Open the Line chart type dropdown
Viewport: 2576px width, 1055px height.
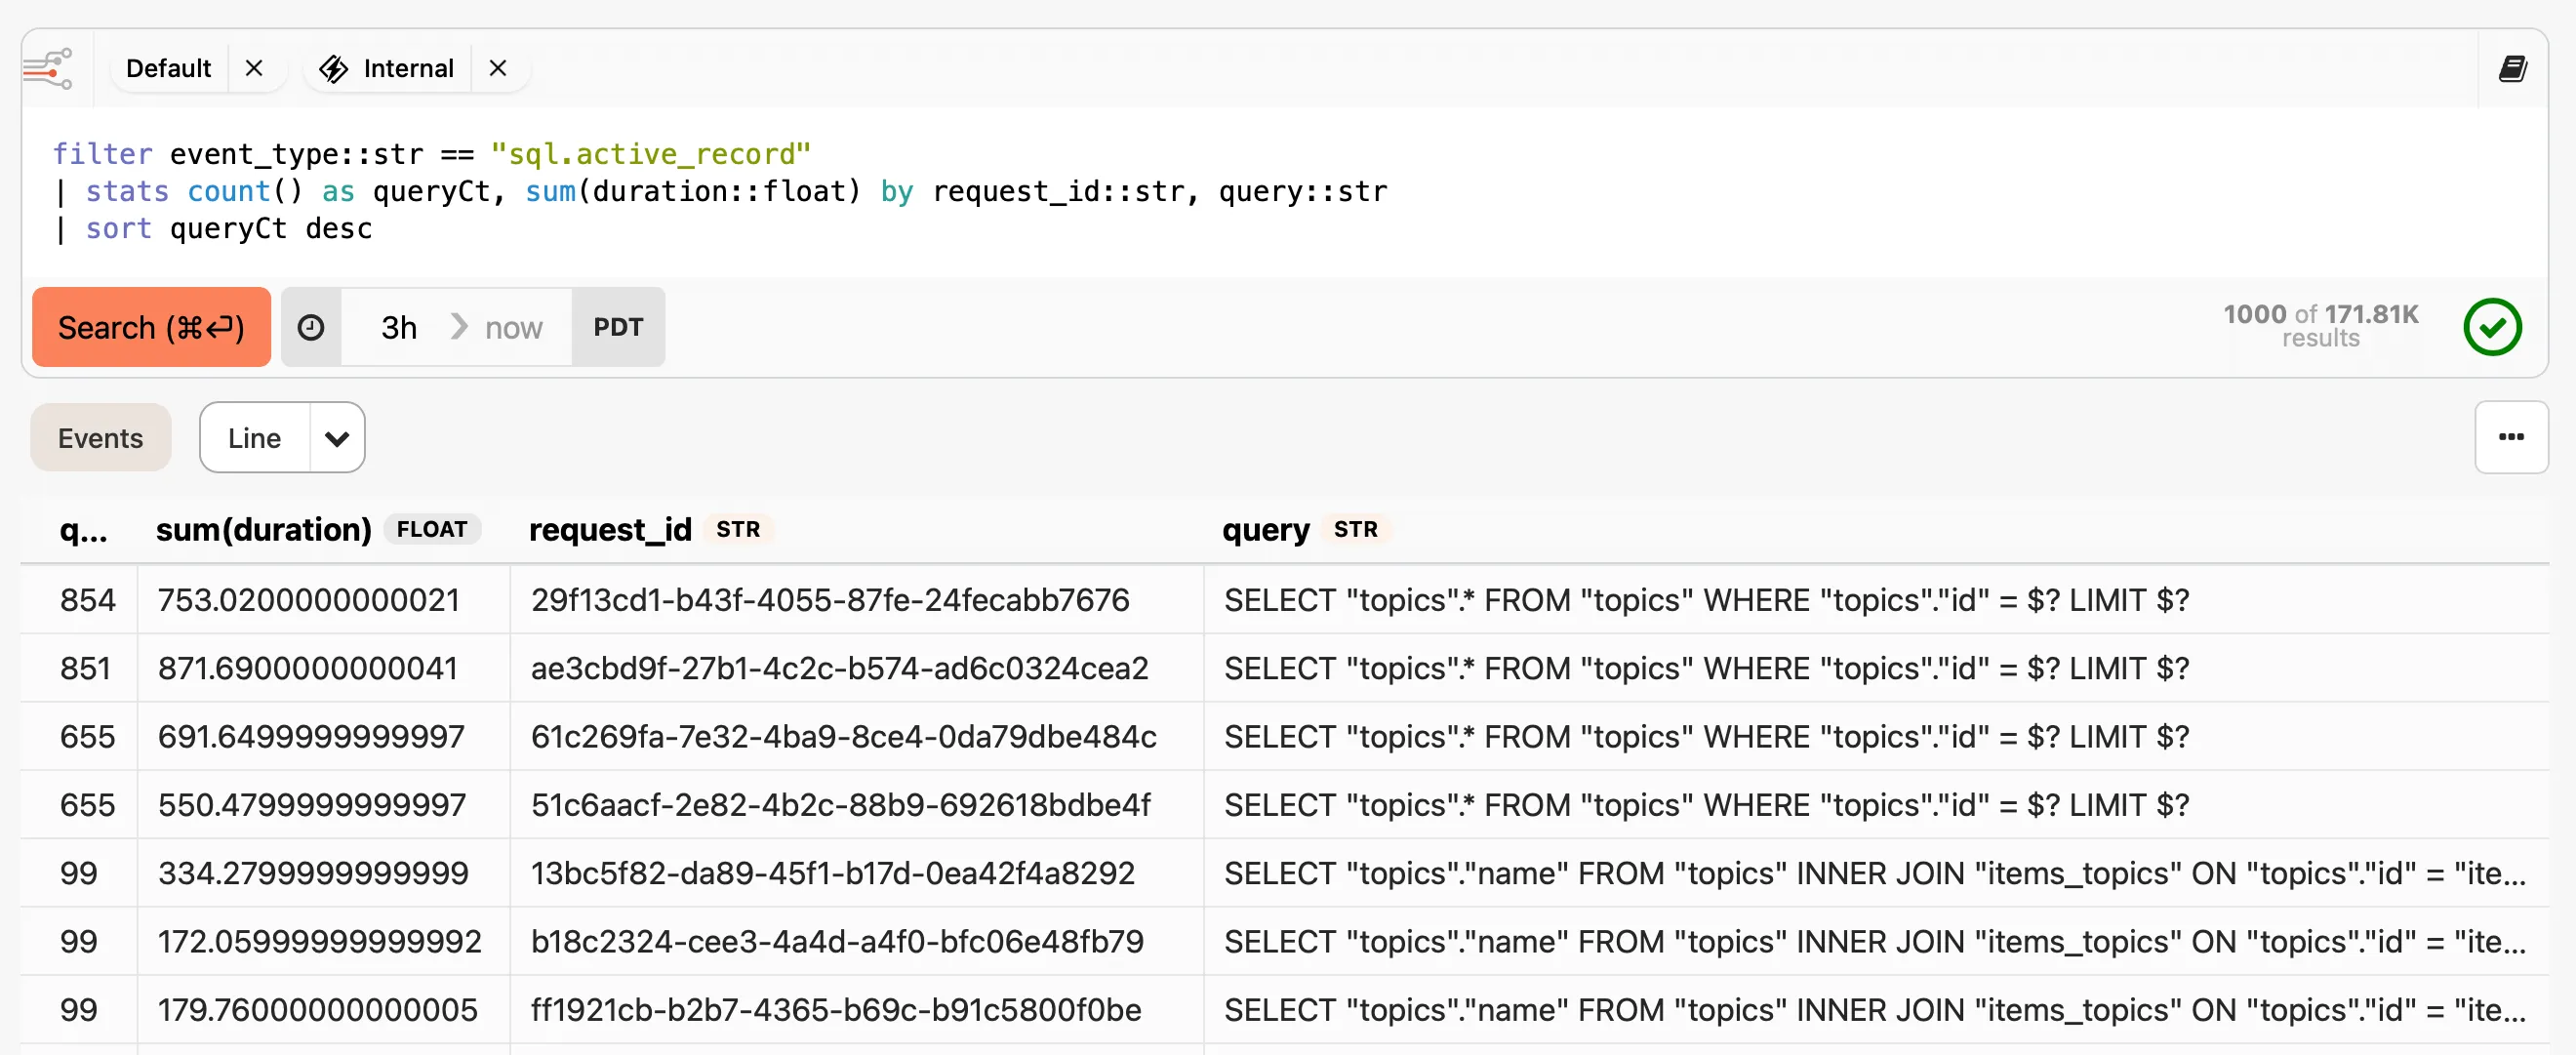[336, 437]
